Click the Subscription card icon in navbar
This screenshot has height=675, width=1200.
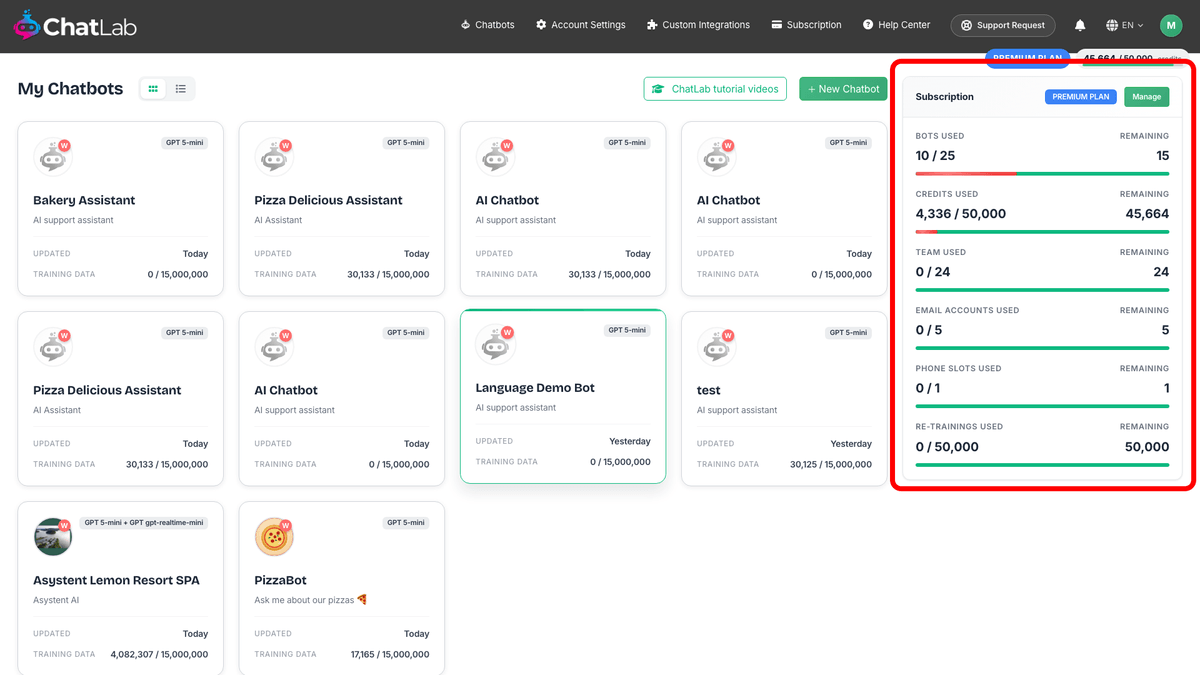point(776,25)
